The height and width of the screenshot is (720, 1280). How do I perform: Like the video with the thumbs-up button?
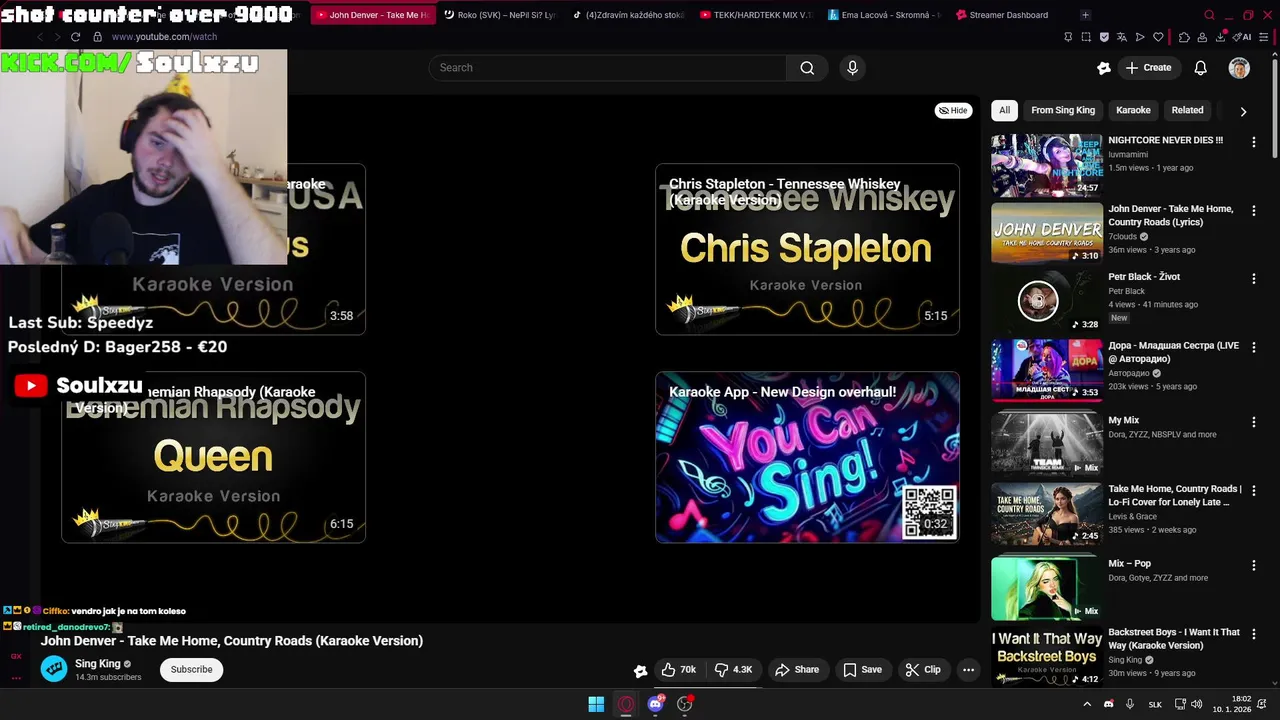[679, 670]
